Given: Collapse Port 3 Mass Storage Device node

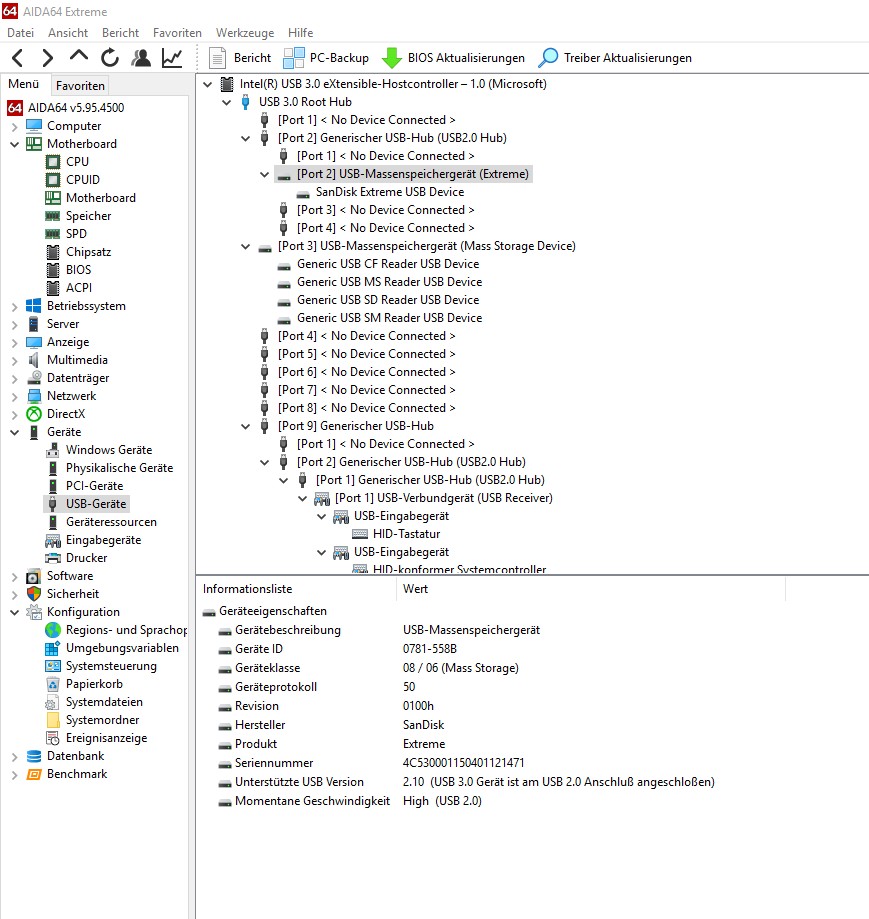Looking at the screenshot, I should click(246, 246).
